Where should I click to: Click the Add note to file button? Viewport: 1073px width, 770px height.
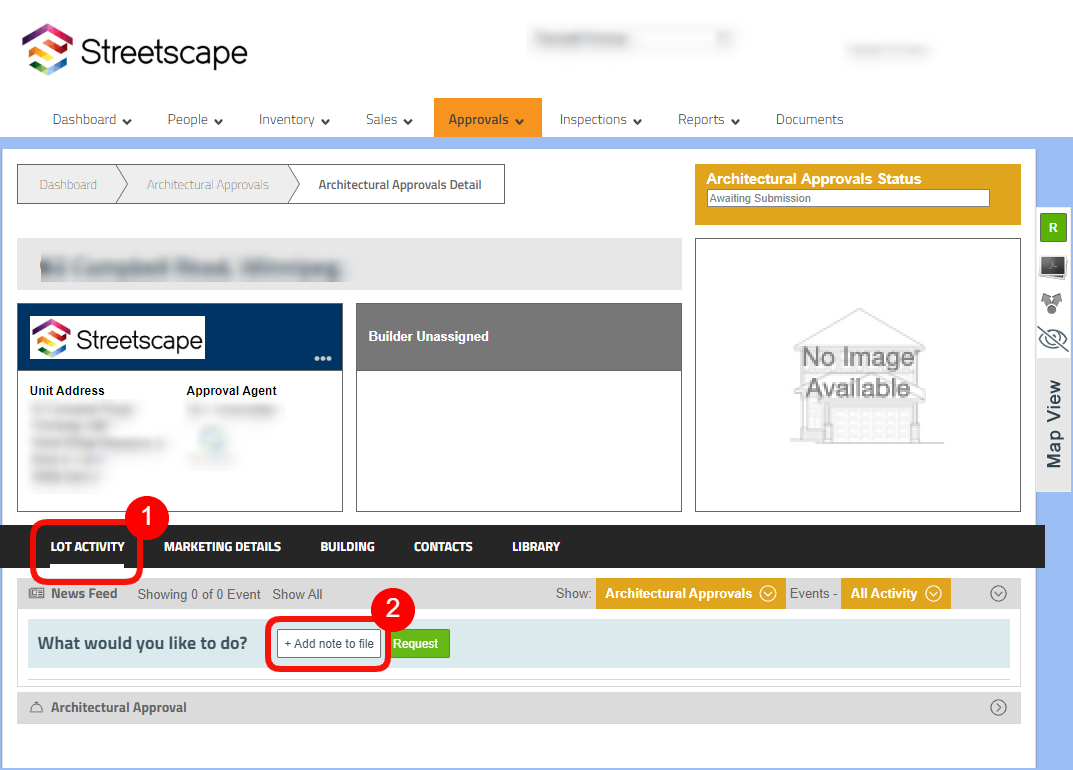pyautogui.click(x=329, y=643)
